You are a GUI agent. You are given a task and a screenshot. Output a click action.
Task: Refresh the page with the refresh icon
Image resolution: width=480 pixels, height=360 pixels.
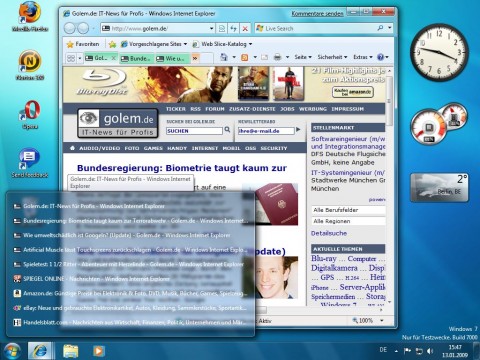(x=233, y=29)
